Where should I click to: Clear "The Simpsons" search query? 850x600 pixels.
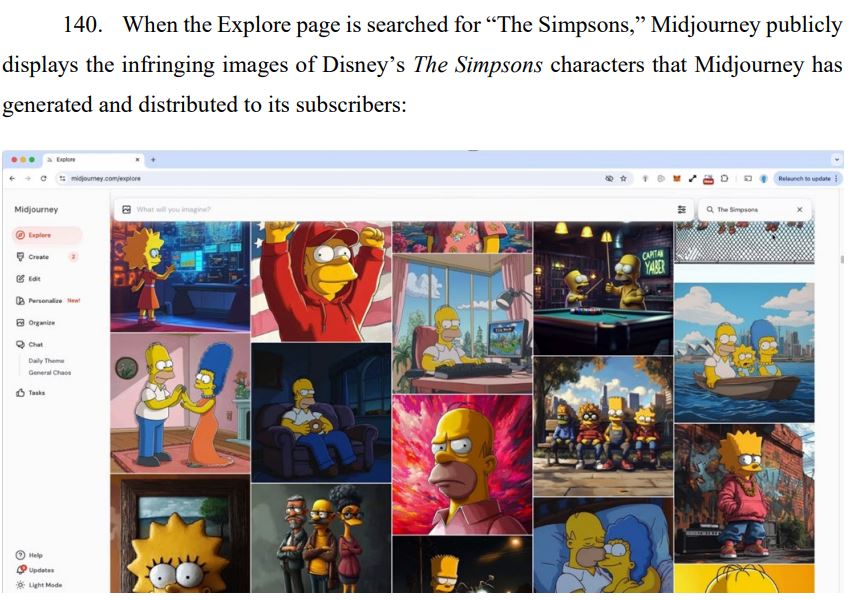pos(799,209)
